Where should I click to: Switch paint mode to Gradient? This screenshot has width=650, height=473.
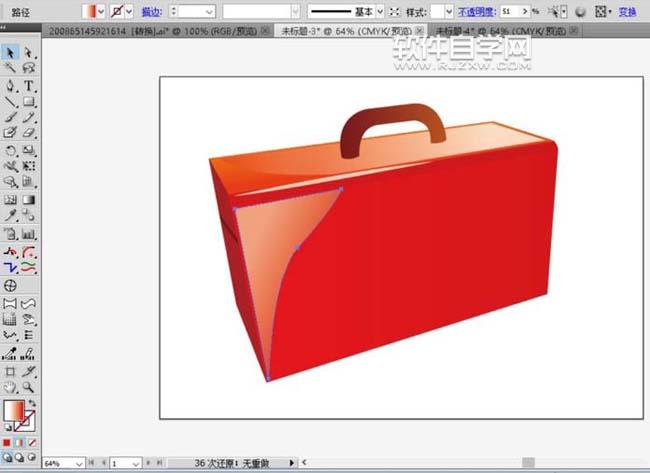coord(20,442)
